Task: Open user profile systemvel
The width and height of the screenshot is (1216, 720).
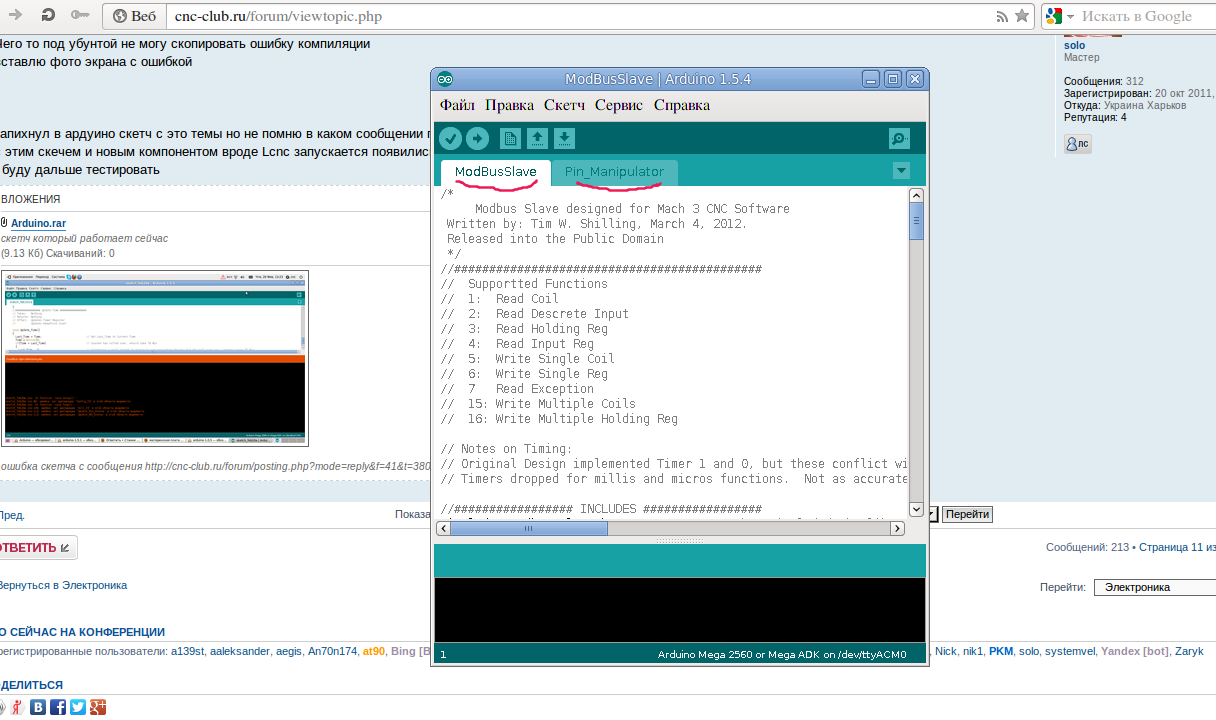Action: coord(1070,651)
